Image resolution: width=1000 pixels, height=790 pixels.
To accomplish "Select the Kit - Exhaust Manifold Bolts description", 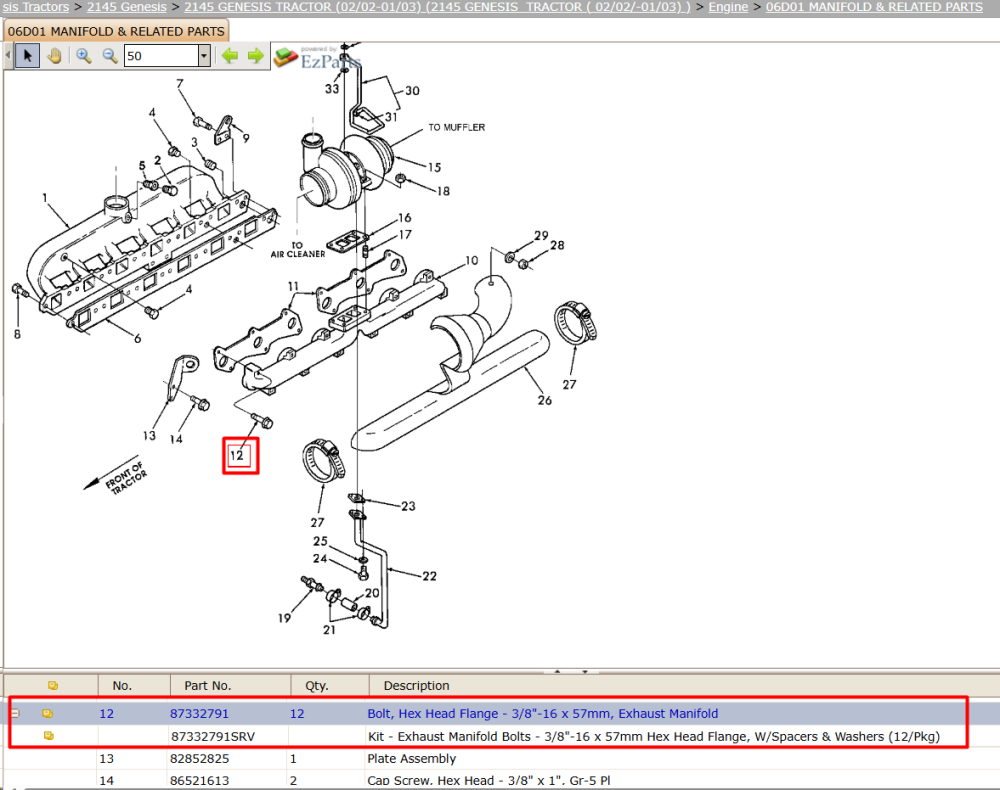I will (654, 736).
